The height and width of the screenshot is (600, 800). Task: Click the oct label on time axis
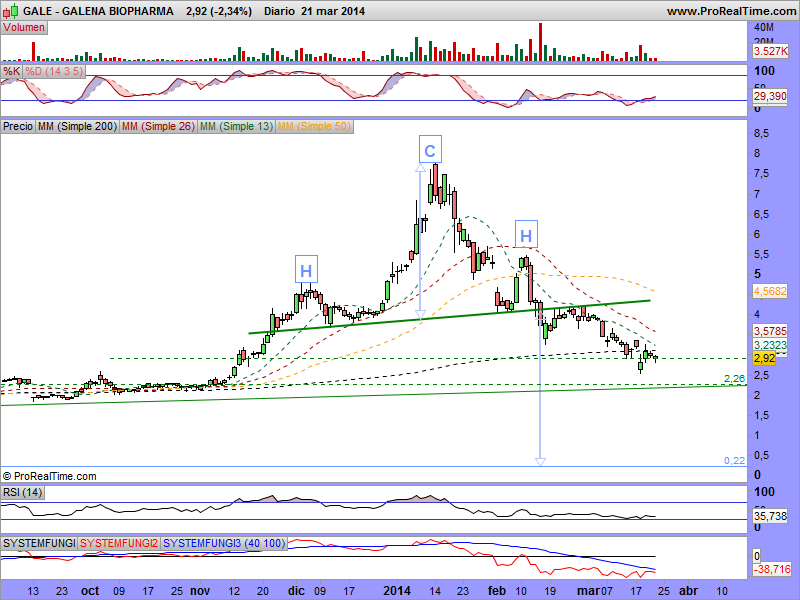90,591
